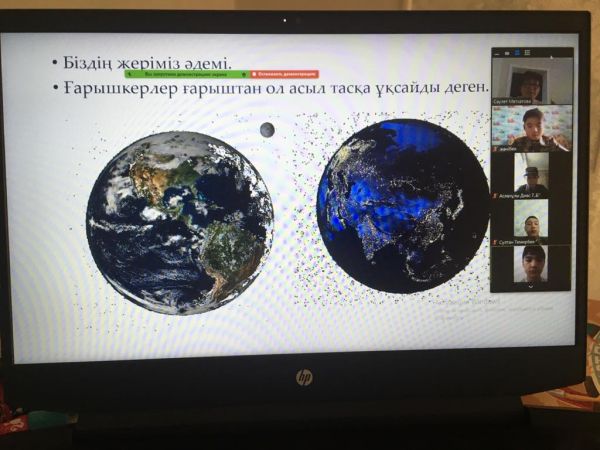Viewport: 600px width, 450px height.
Task: Click the daytime Earth image on slide
Action: [180, 220]
